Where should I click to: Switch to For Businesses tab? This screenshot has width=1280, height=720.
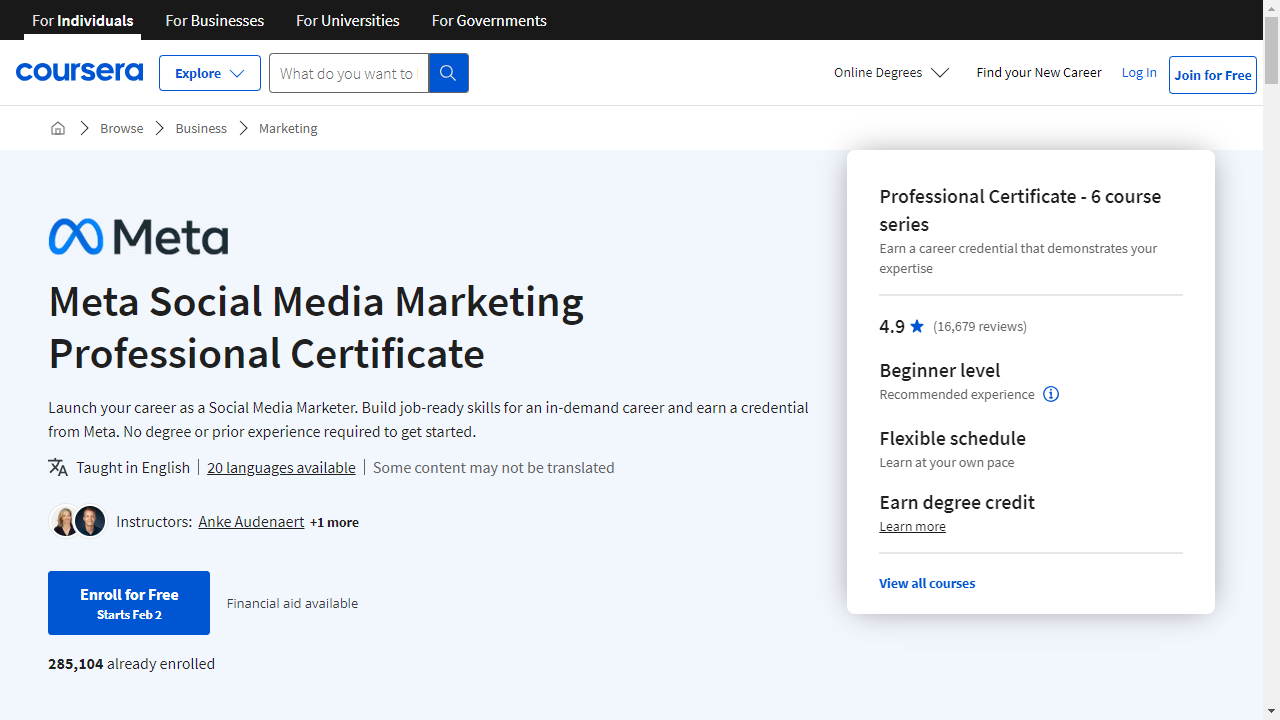[215, 20]
